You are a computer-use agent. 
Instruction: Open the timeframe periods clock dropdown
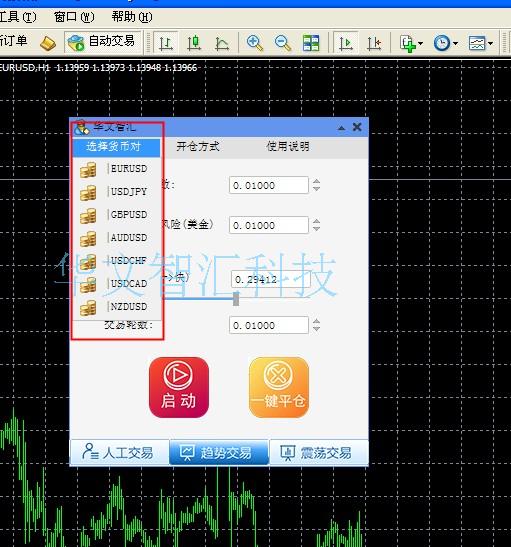point(446,43)
